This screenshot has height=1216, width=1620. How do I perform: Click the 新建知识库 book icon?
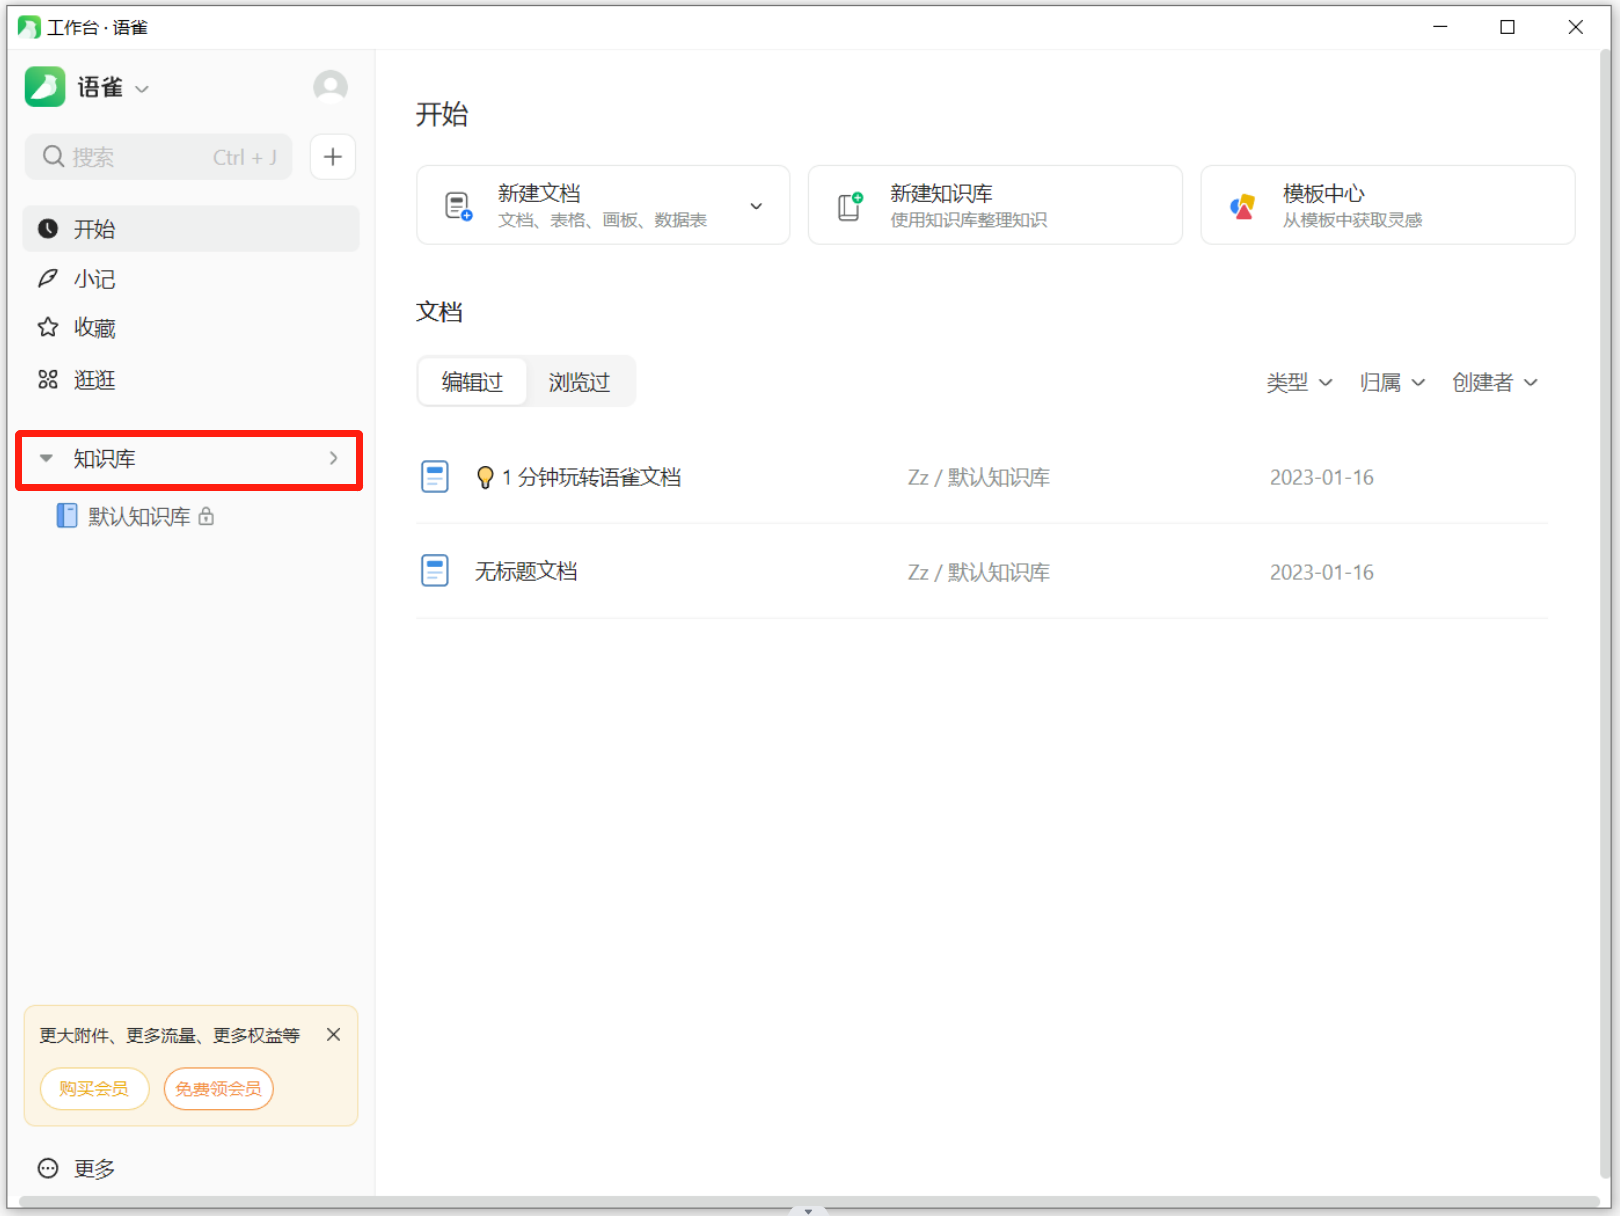pyautogui.click(x=850, y=206)
